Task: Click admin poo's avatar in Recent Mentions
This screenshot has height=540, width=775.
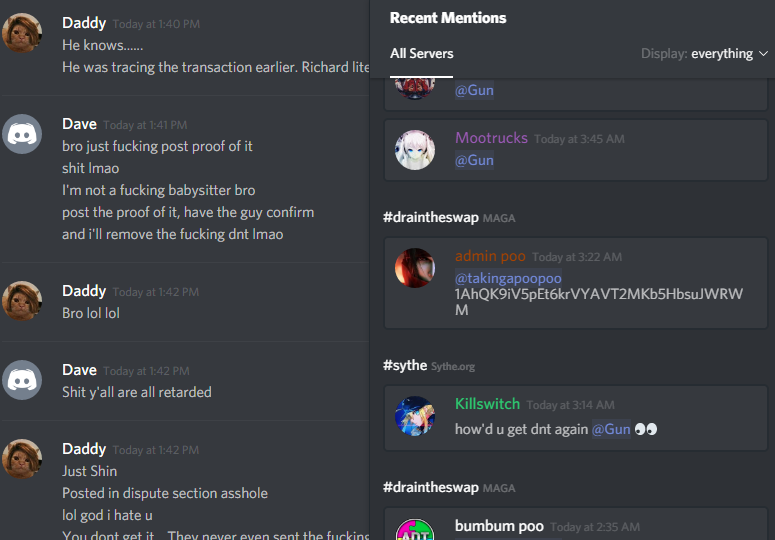Action: click(x=415, y=268)
